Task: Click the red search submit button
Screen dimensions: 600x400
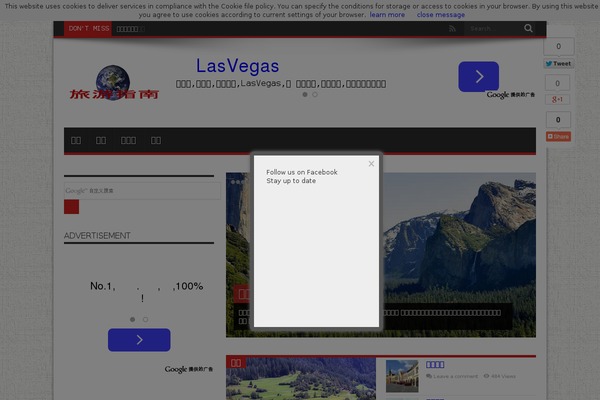Action: point(72,207)
